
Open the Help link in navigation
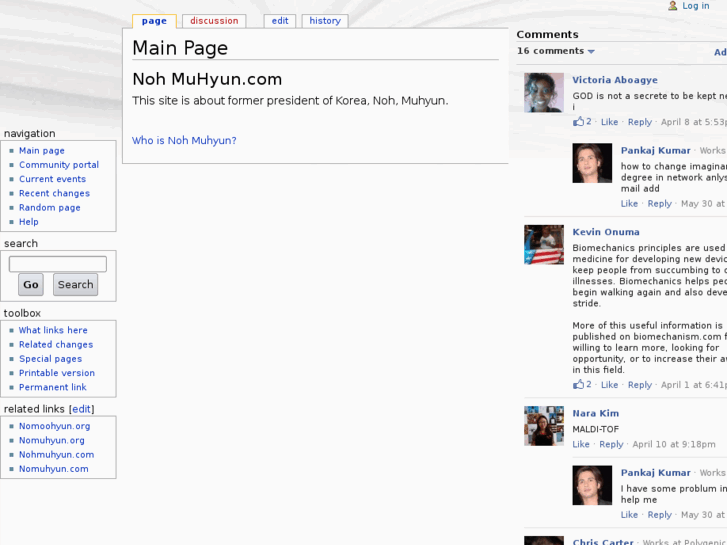click(29, 222)
